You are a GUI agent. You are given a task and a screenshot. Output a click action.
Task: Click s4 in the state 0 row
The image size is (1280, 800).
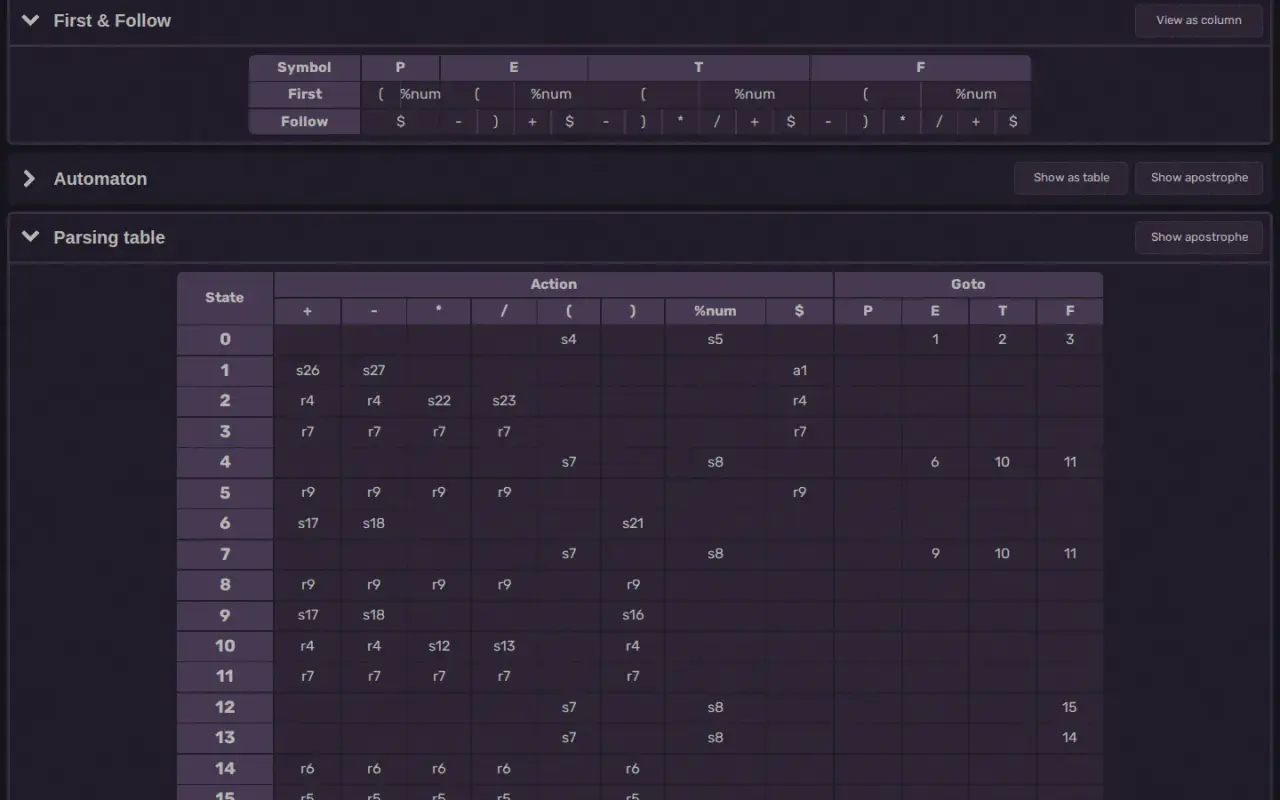pos(569,340)
